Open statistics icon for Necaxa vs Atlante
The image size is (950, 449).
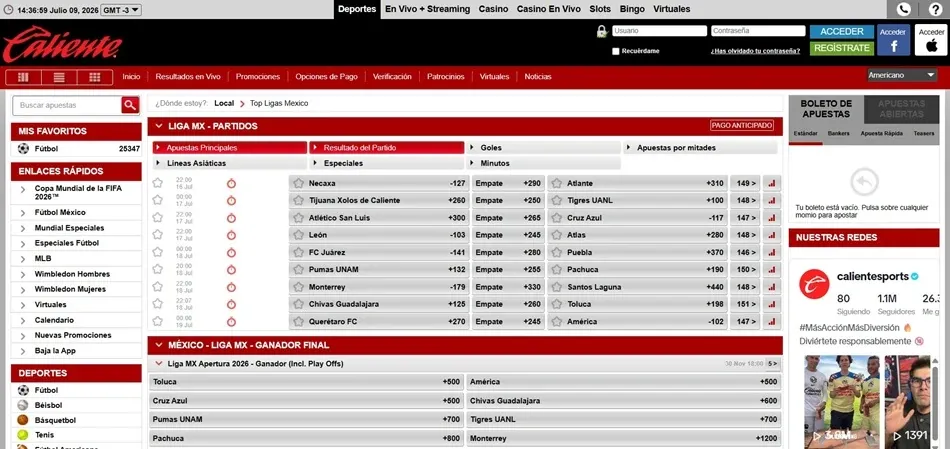pyautogui.click(x=772, y=183)
